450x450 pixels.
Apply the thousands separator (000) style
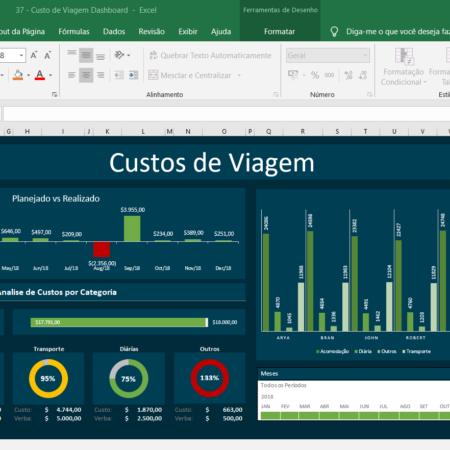(329, 75)
